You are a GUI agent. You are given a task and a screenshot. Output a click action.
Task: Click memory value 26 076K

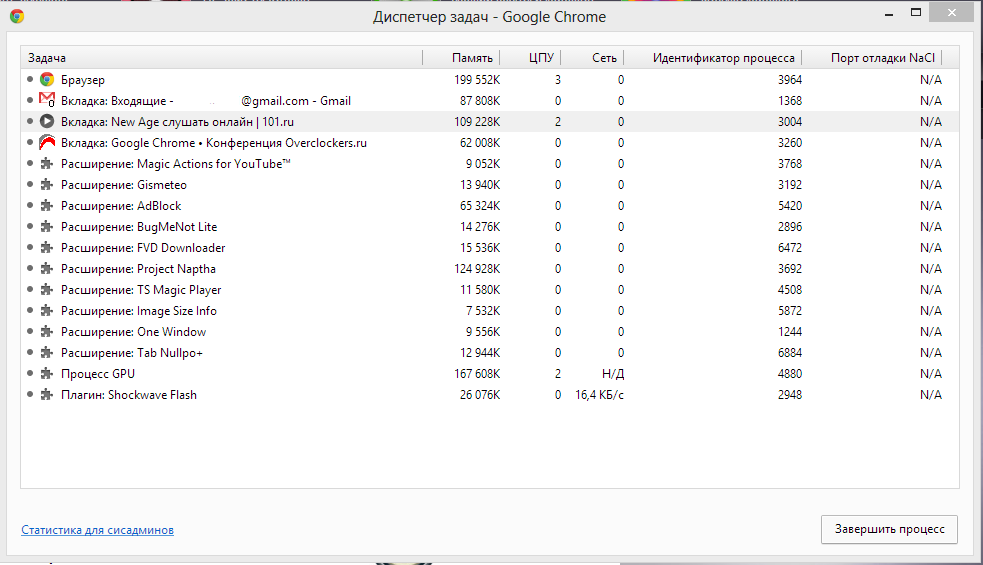coord(480,394)
